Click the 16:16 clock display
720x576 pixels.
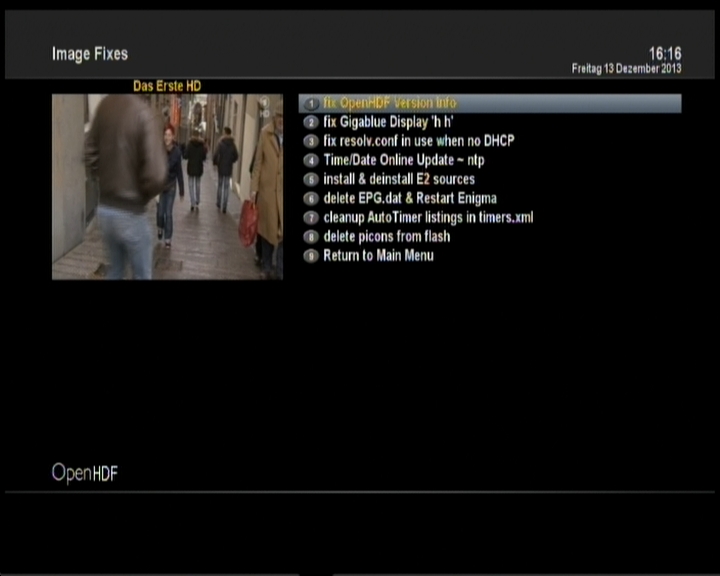[x=664, y=53]
